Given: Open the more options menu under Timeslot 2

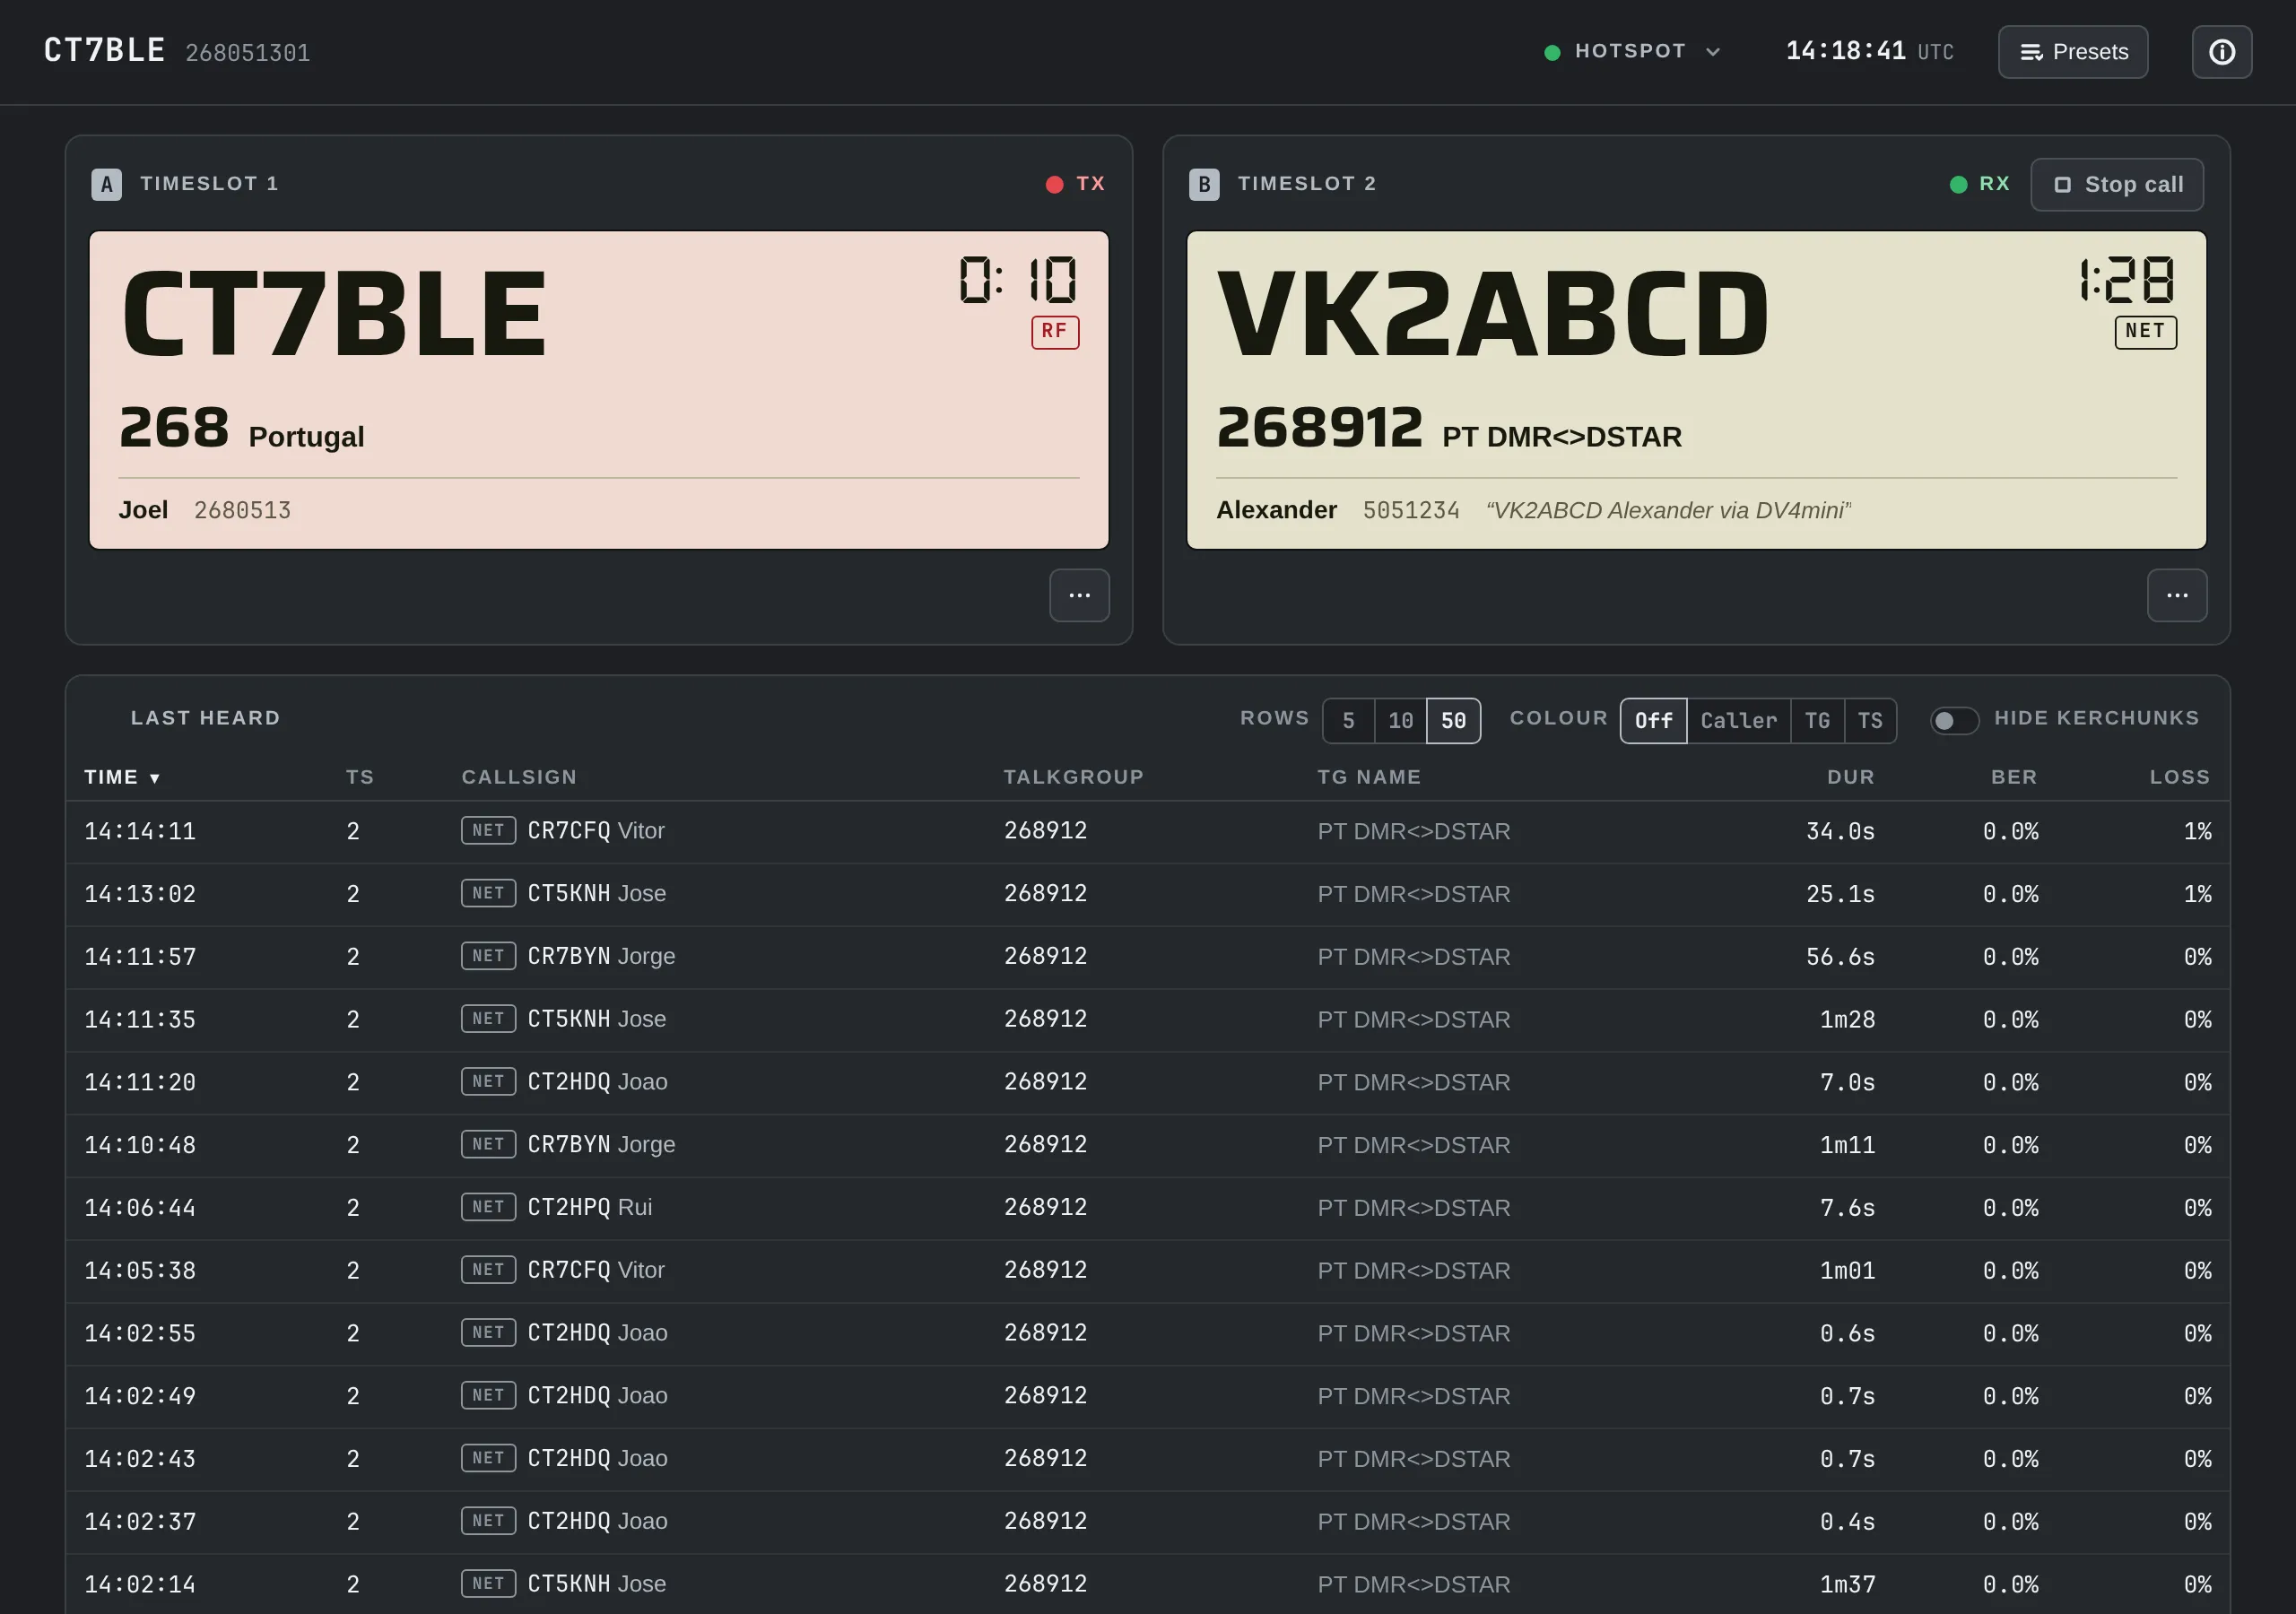Looking at the screenshot, I should (2176, 595).
